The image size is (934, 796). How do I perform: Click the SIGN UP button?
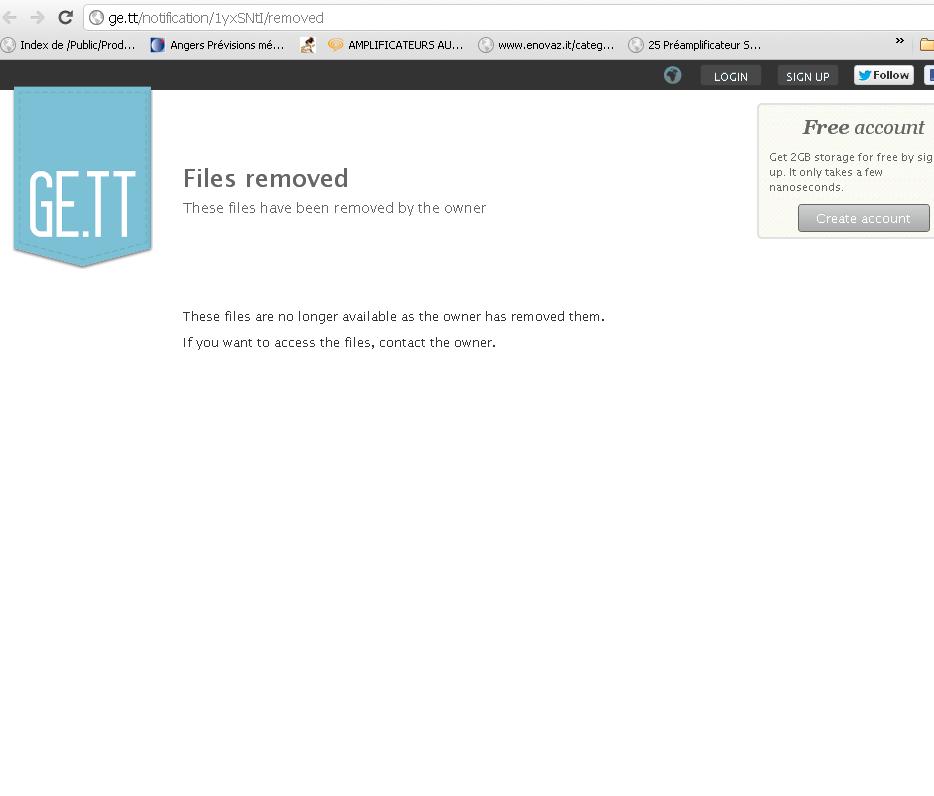click(808, 76)
